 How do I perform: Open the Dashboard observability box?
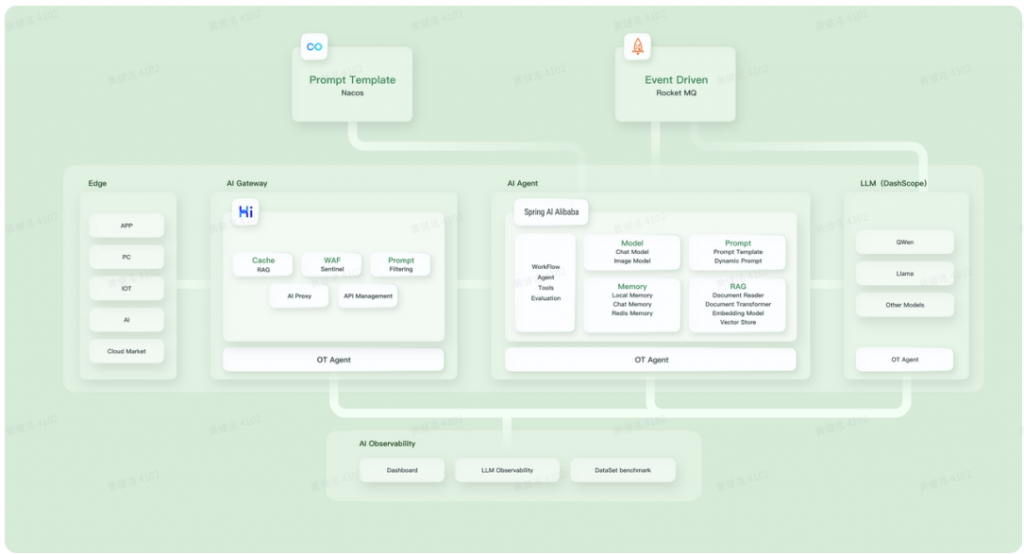tap(402, 470)
